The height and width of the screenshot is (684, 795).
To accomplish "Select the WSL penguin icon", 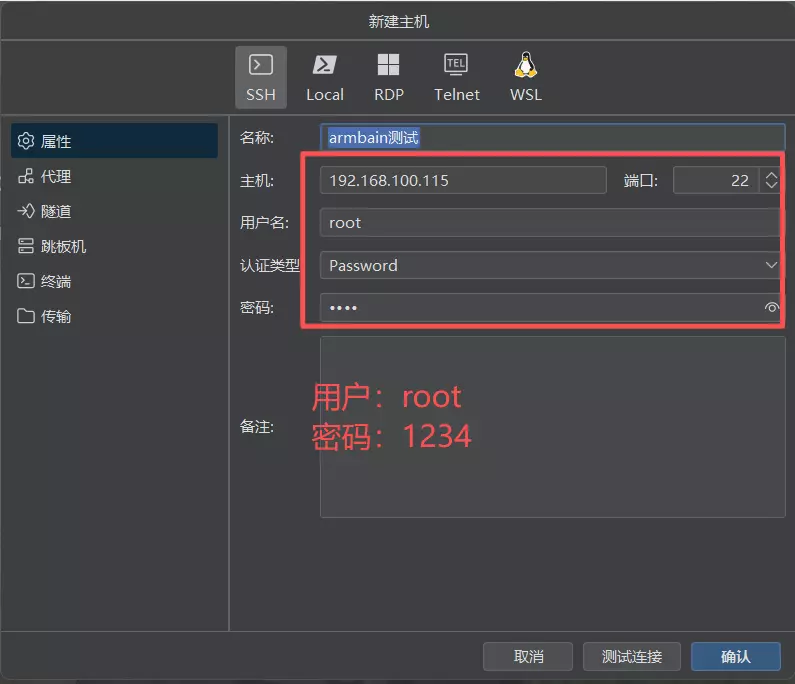I will [x=526, y=77].
